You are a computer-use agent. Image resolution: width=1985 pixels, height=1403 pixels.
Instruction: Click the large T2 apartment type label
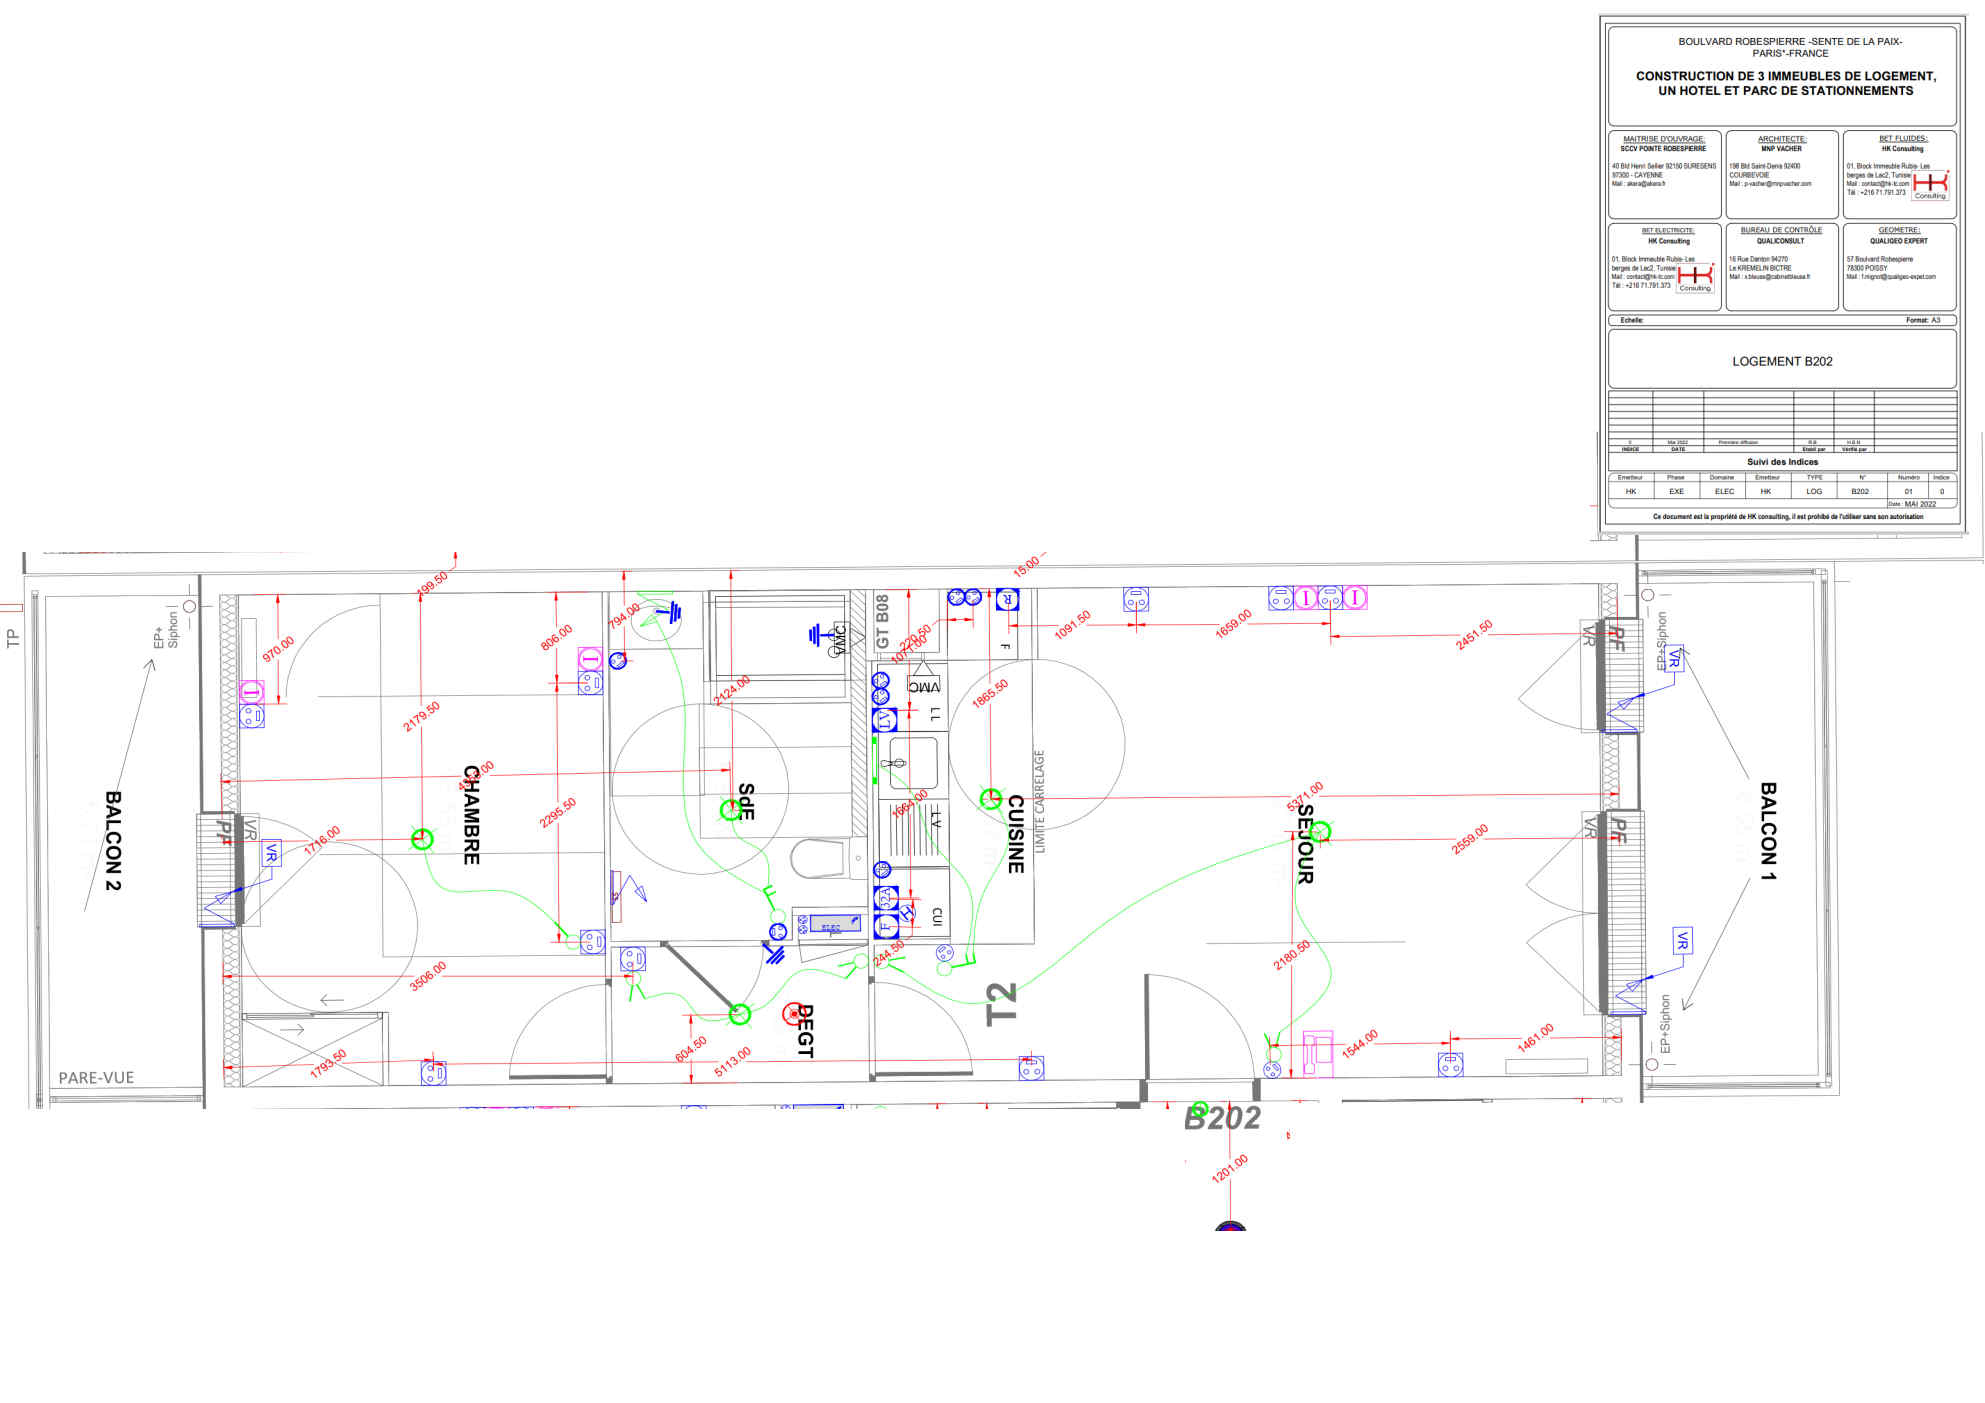(1001, 1003)
